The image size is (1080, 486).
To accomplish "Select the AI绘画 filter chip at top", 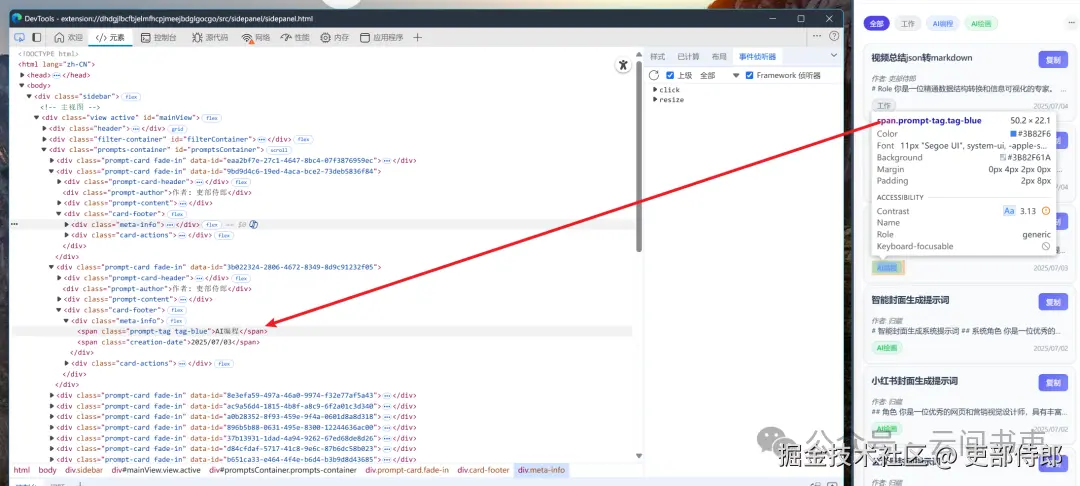I will (982, 23).
